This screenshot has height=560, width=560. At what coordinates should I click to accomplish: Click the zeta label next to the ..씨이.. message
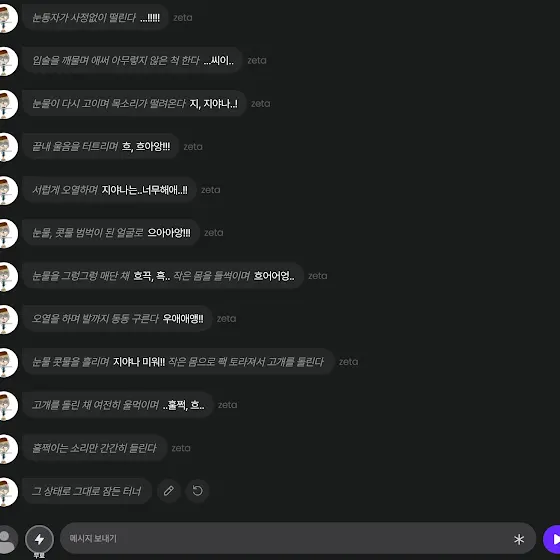[257, 61]
